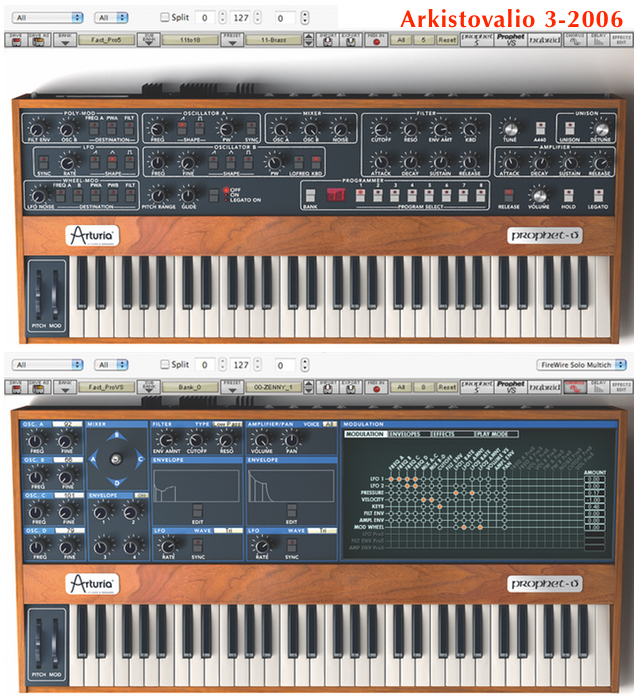This screenshot has width=640, height=700.
Task: Toggle the UNISON switch
Action: click(x=569, y=129)
